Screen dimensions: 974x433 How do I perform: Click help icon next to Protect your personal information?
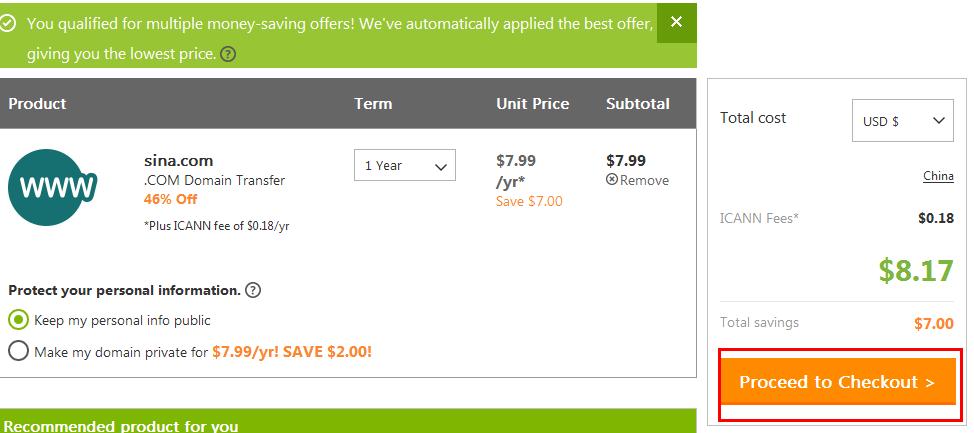253,290
